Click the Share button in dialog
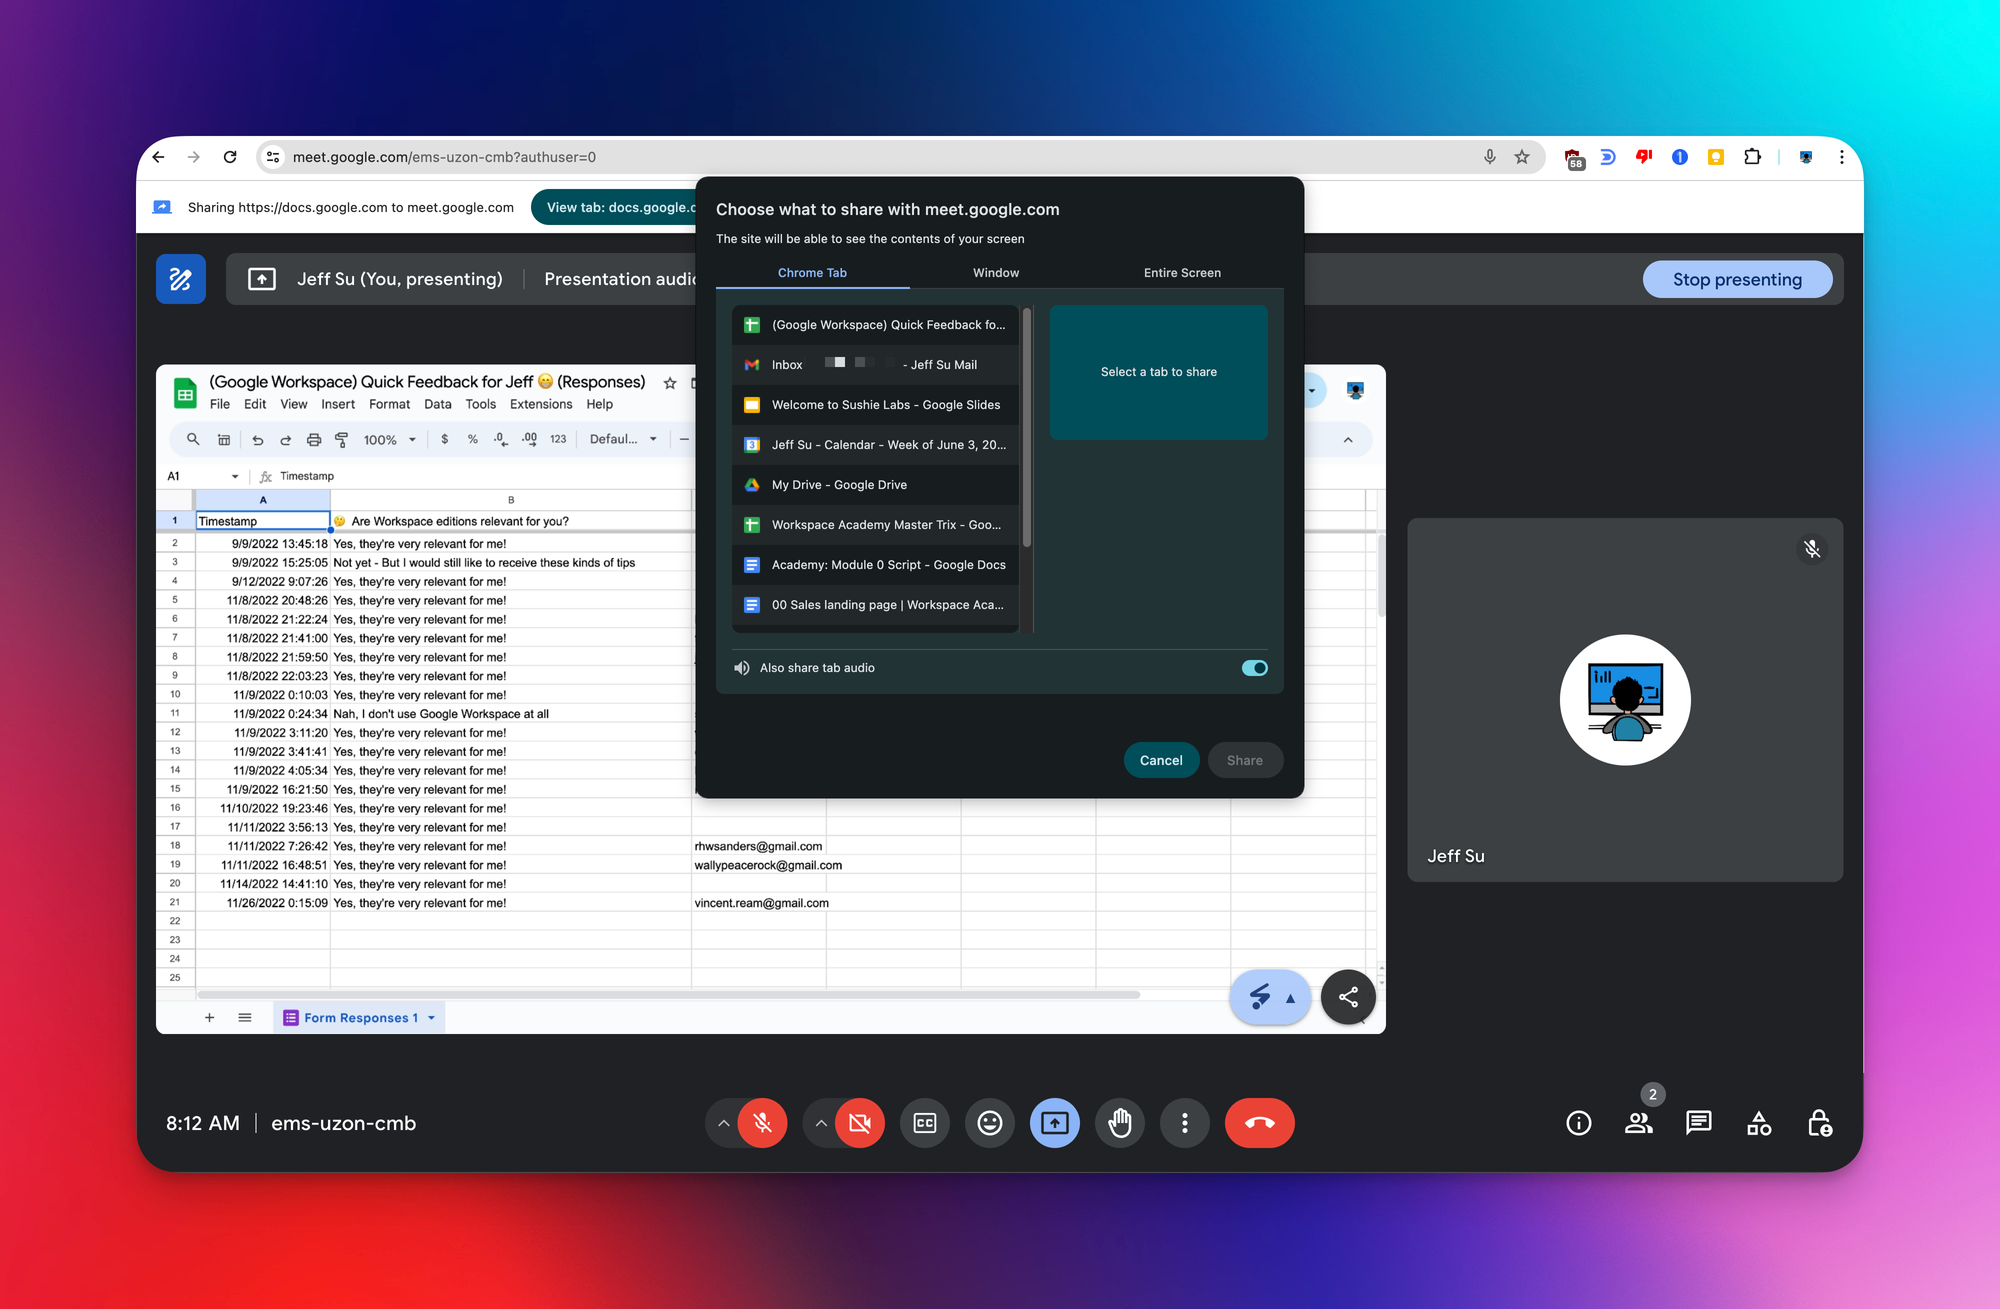The image size is (2000, 1309). pos(1245,760)
